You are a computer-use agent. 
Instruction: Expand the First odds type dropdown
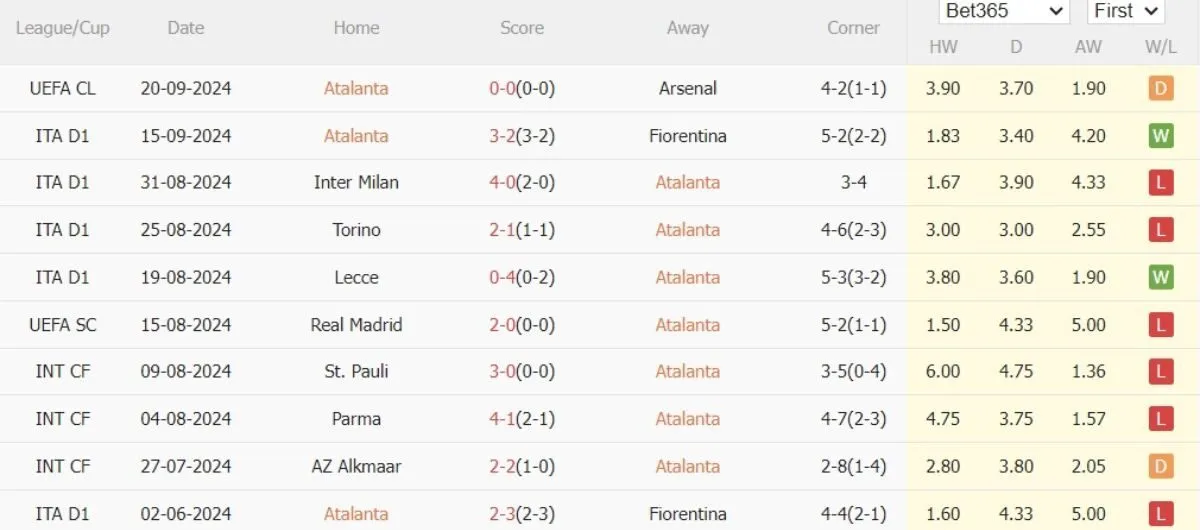tap(1125, 11)
